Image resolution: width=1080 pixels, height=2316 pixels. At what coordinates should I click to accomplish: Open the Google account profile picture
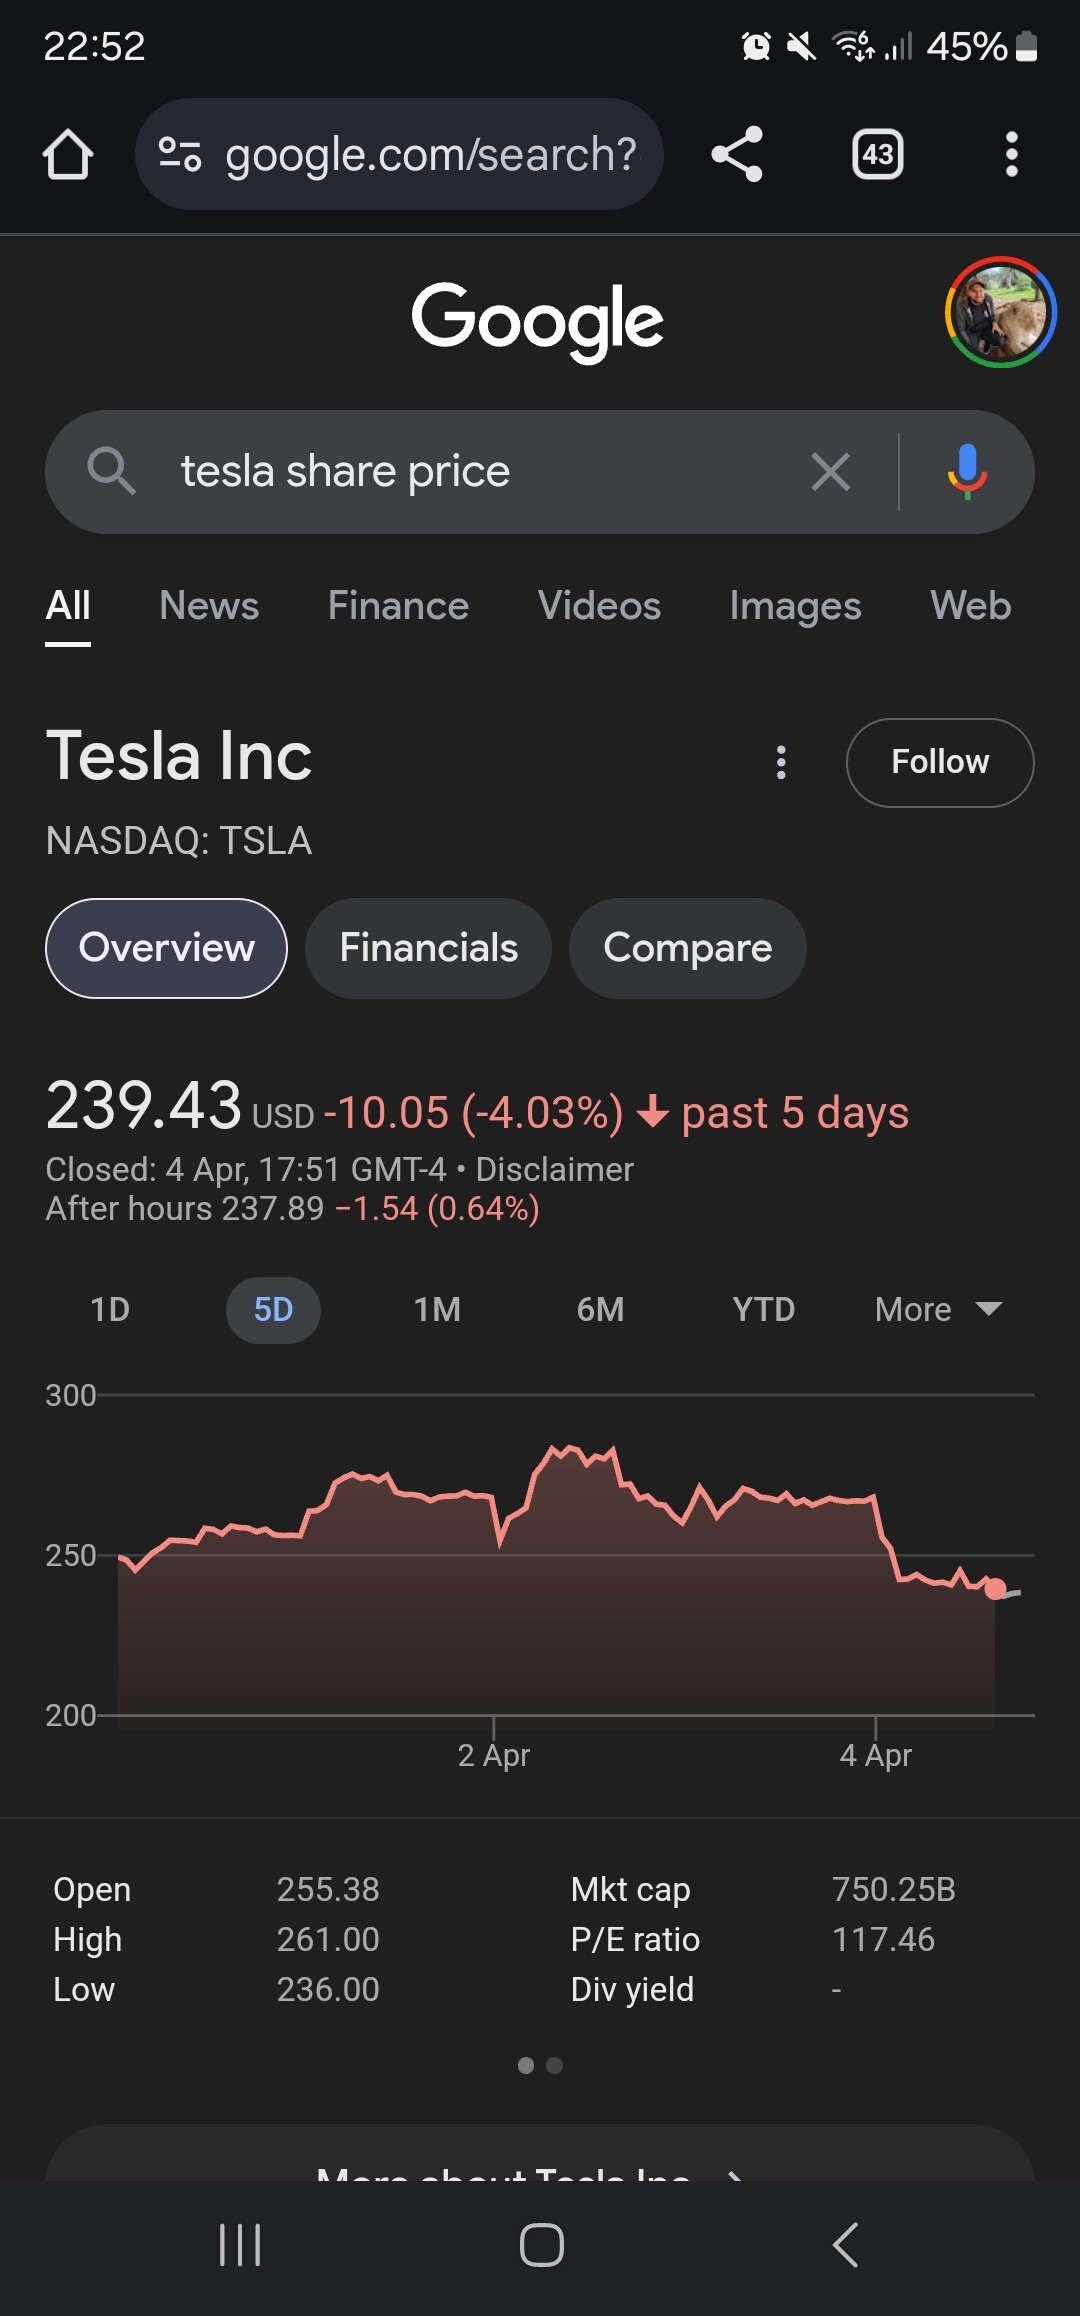[1000, 312]
